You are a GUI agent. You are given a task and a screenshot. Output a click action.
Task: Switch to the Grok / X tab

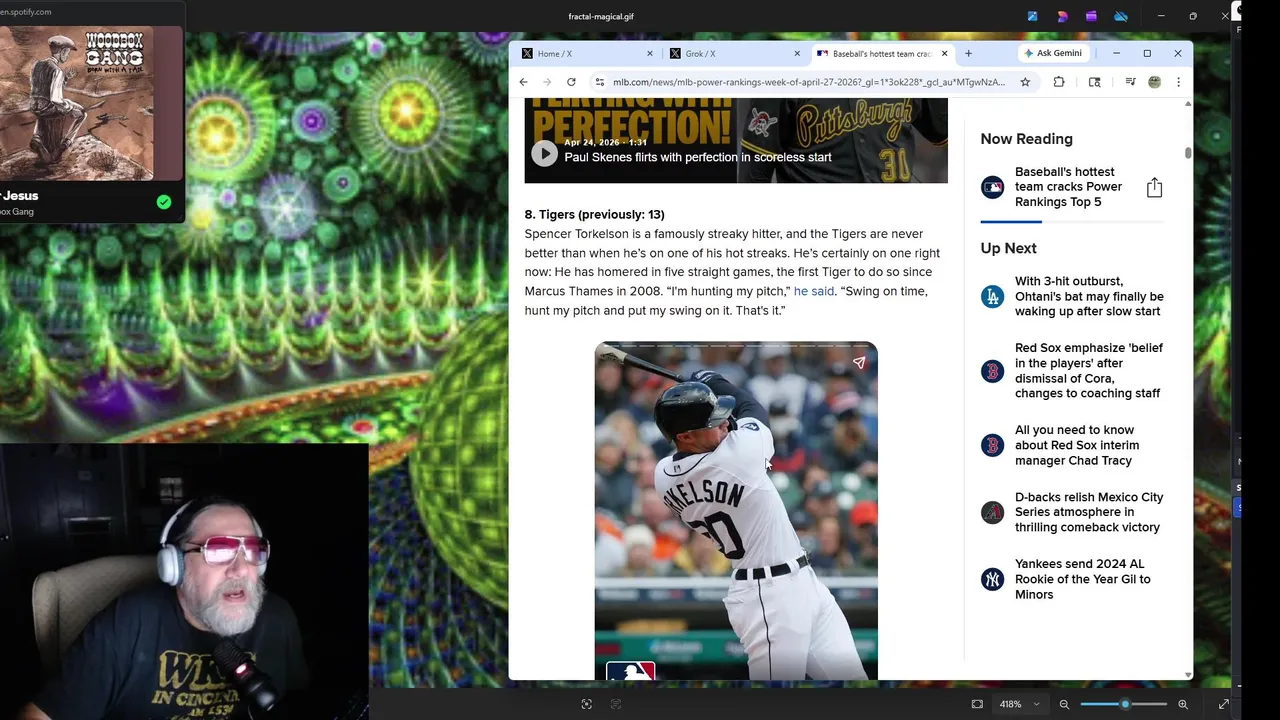click(733, 53)
